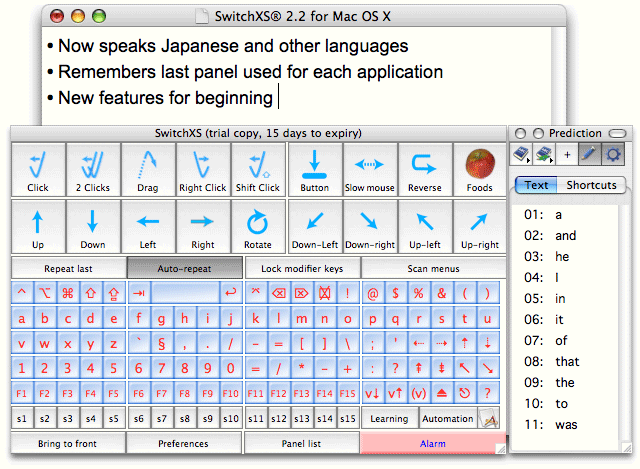Click the Rotate icon
This screenshot has width=640, height=469.
pos(258,227)
